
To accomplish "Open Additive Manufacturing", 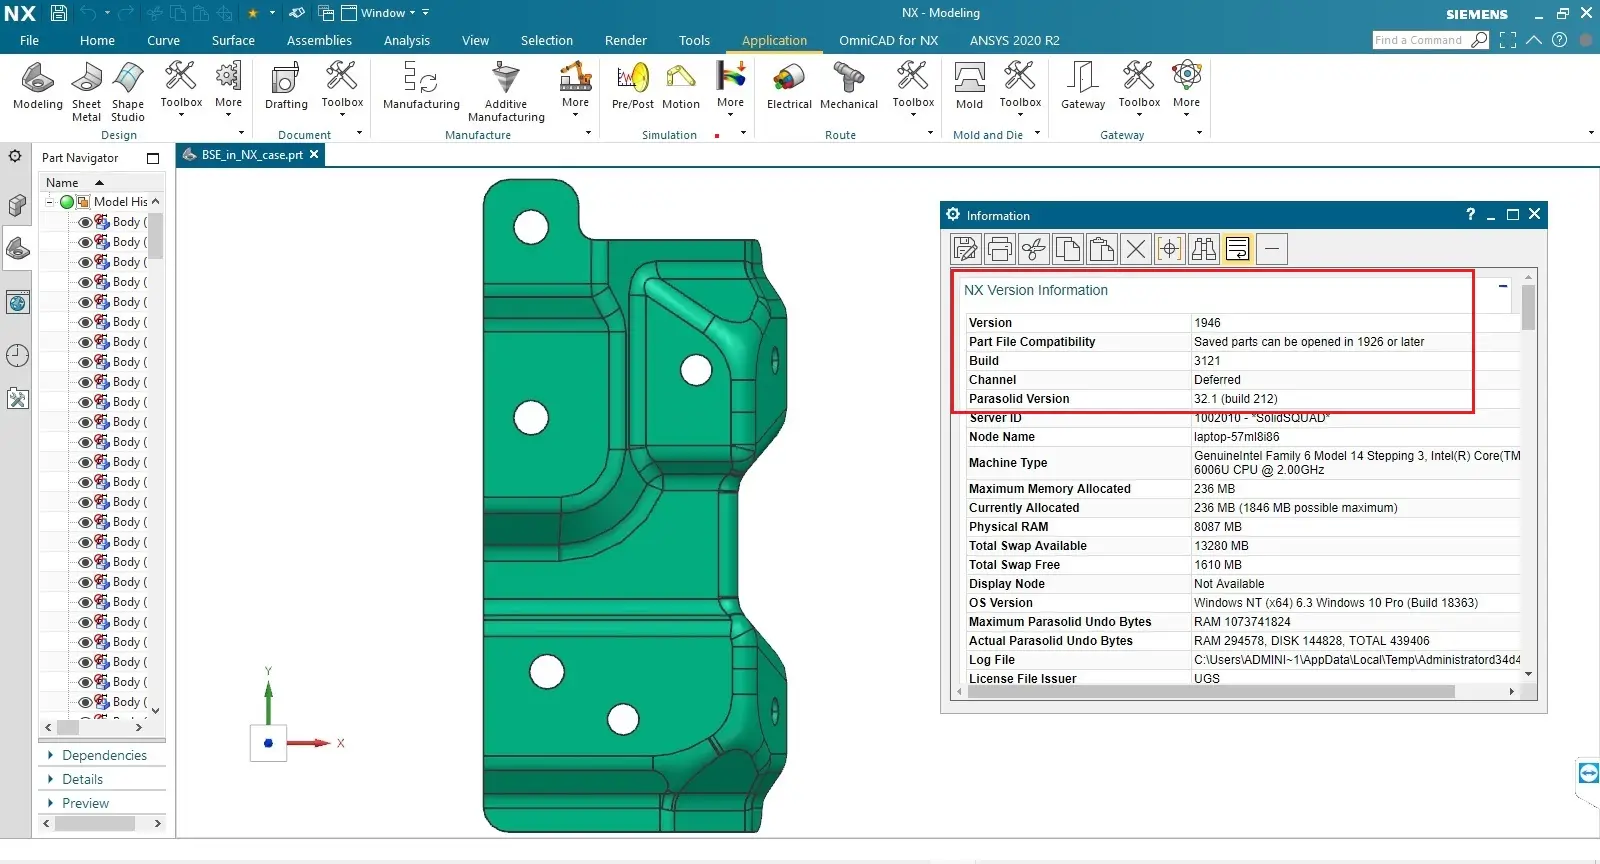I will [506, 92].
